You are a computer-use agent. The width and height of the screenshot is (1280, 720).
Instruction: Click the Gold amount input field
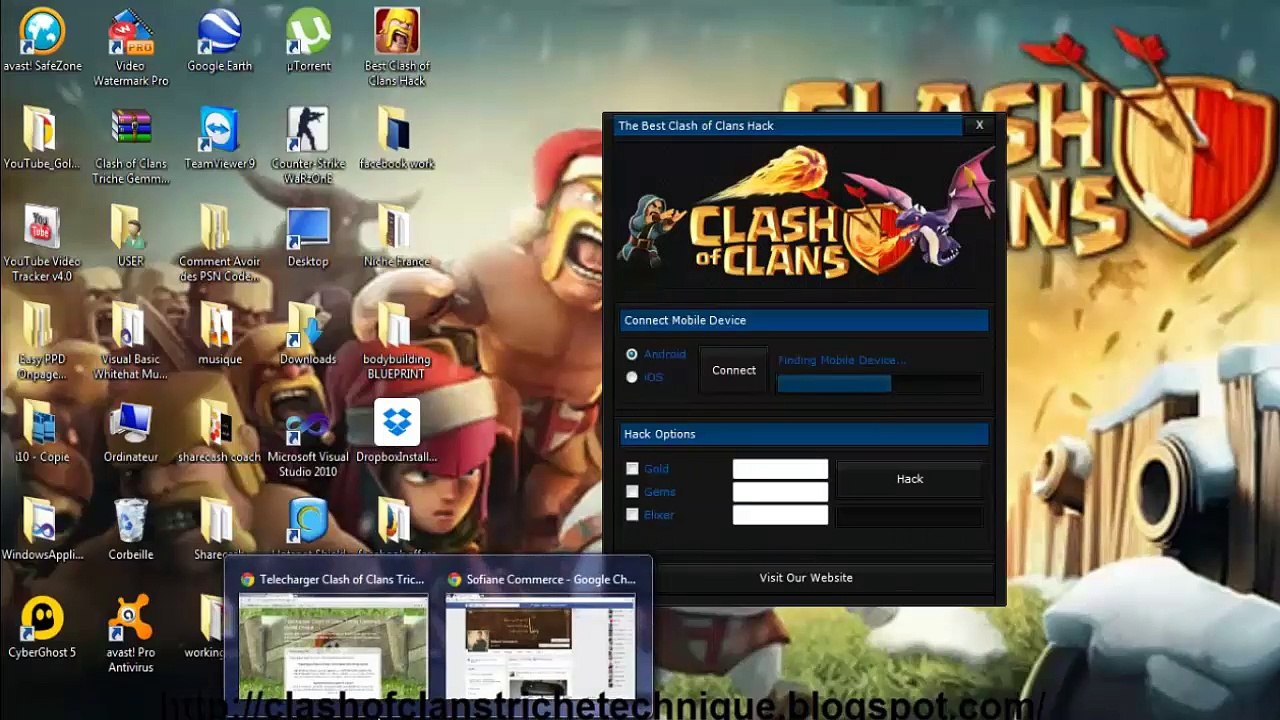point(780,469)
